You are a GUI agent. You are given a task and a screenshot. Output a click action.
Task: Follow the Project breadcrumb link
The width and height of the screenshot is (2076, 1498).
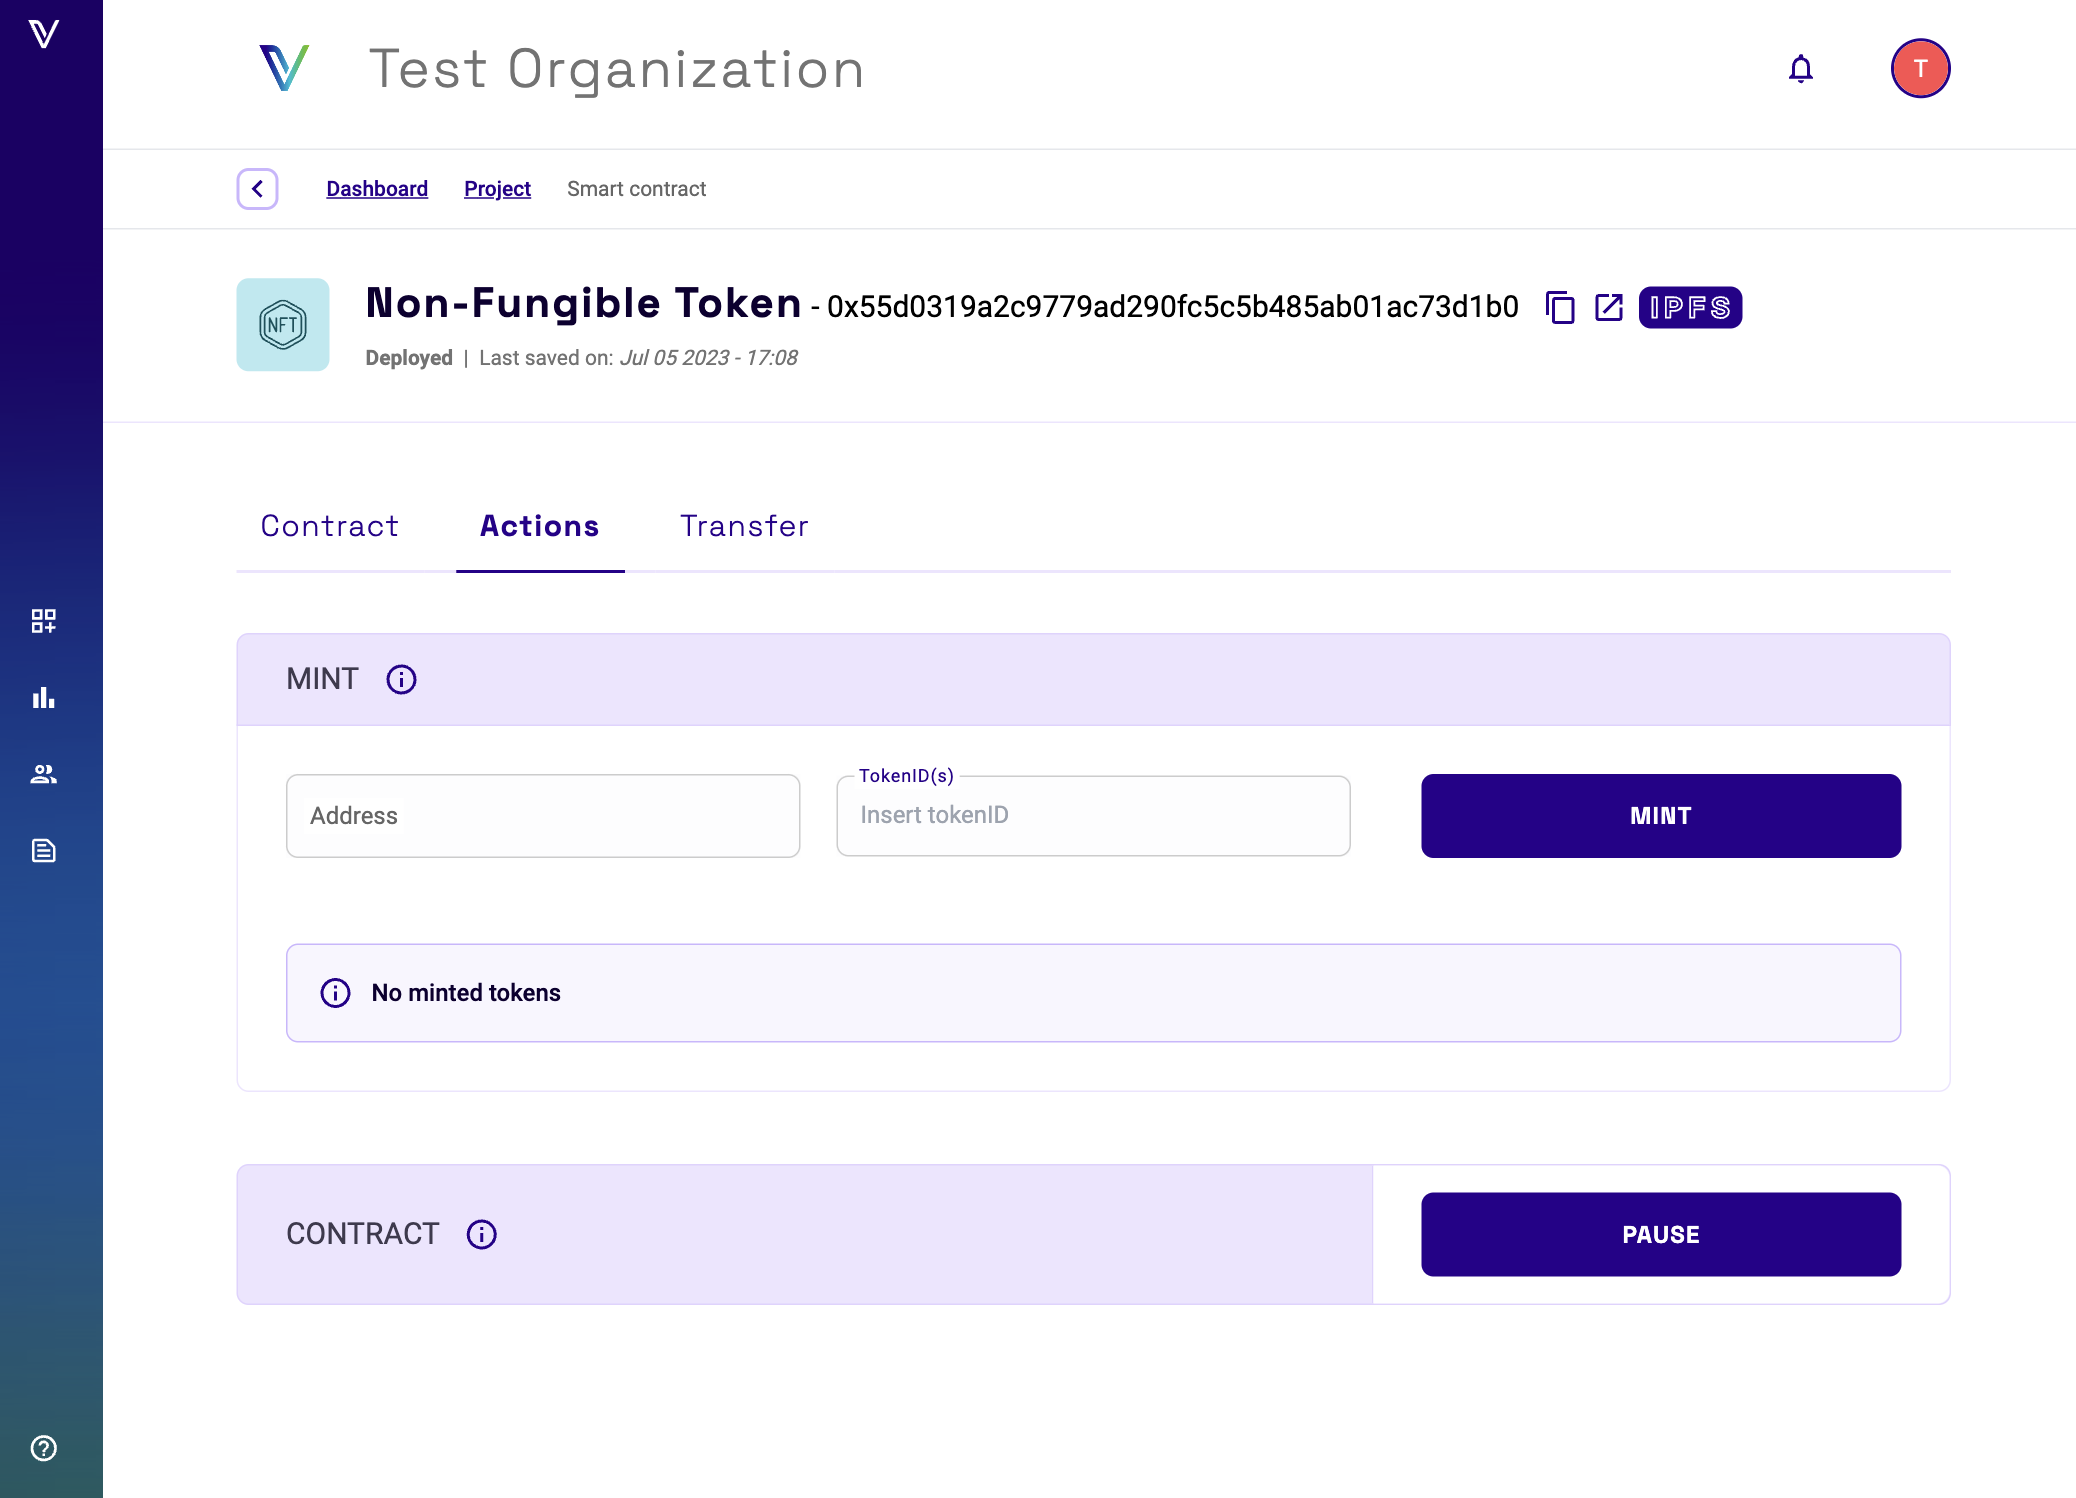pos(497,189)
